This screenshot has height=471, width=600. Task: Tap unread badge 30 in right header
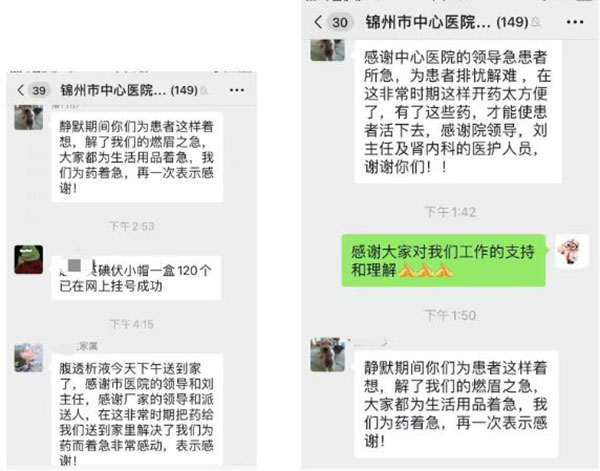[x=339, y=22]
